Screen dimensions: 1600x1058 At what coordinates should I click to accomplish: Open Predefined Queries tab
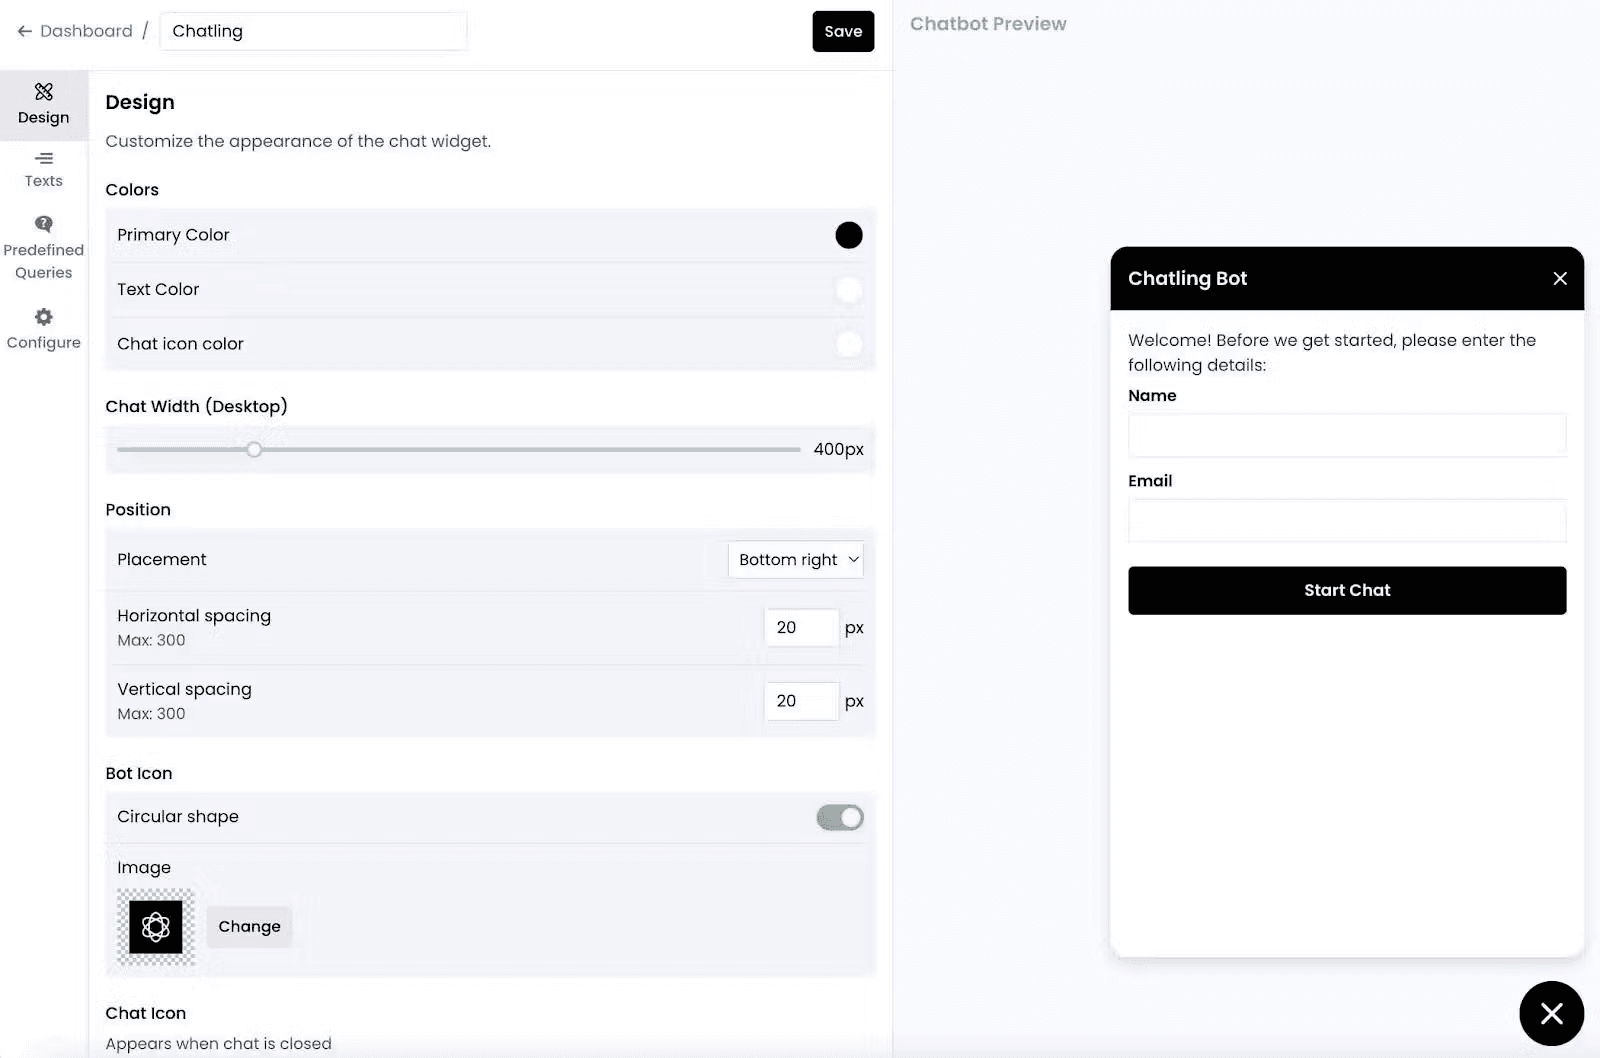tap(44, 248)
